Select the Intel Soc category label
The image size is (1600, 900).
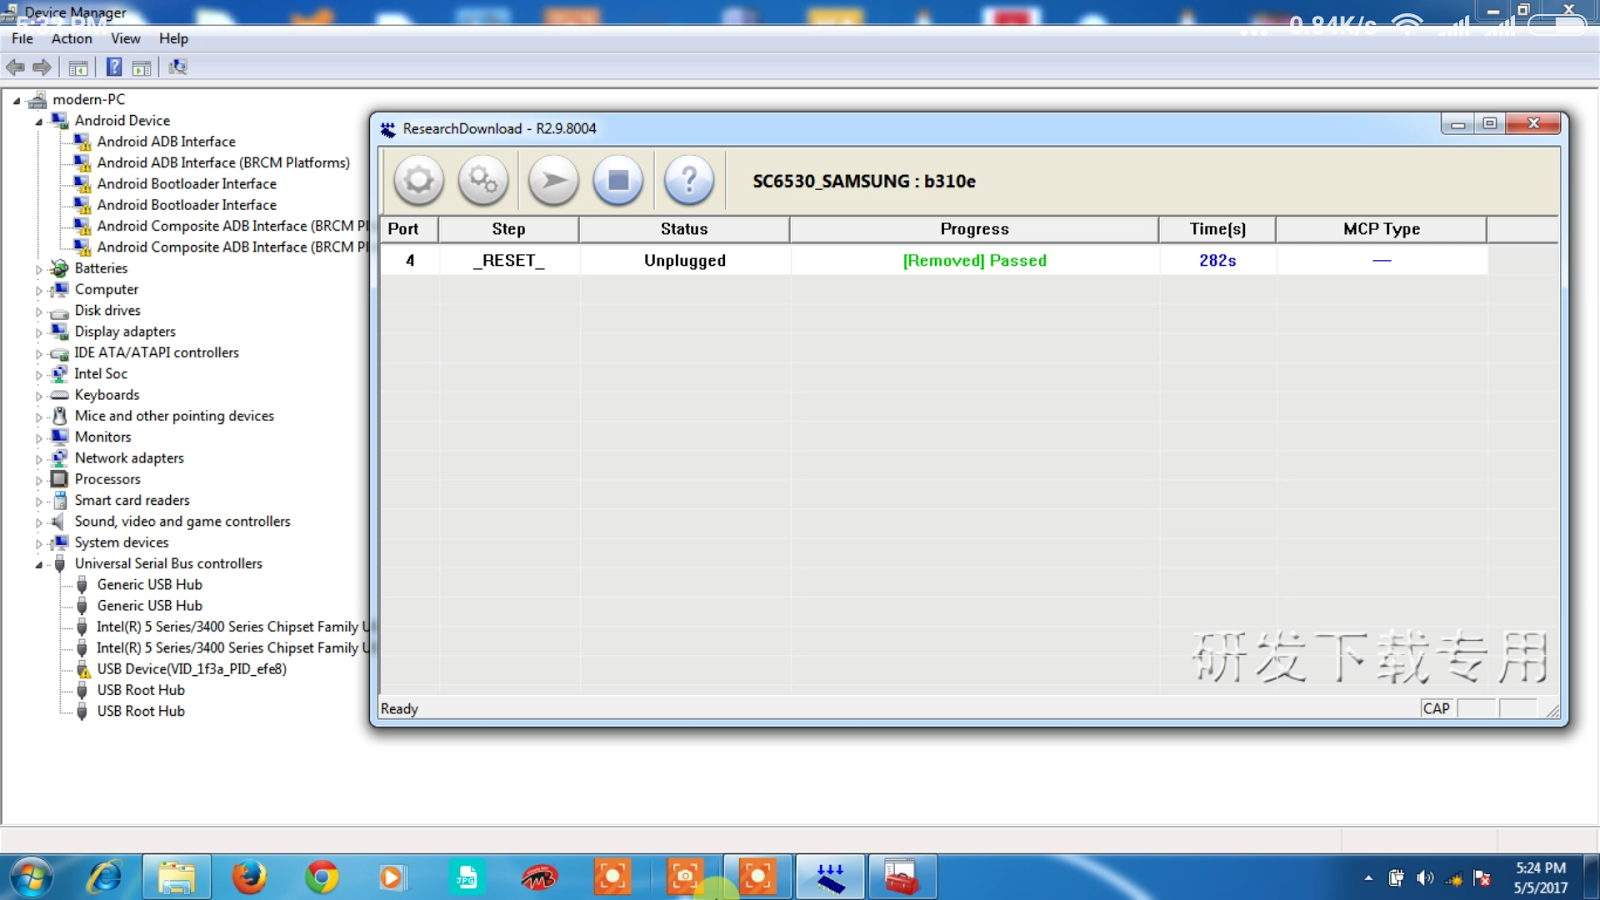(x=101, y=374)
